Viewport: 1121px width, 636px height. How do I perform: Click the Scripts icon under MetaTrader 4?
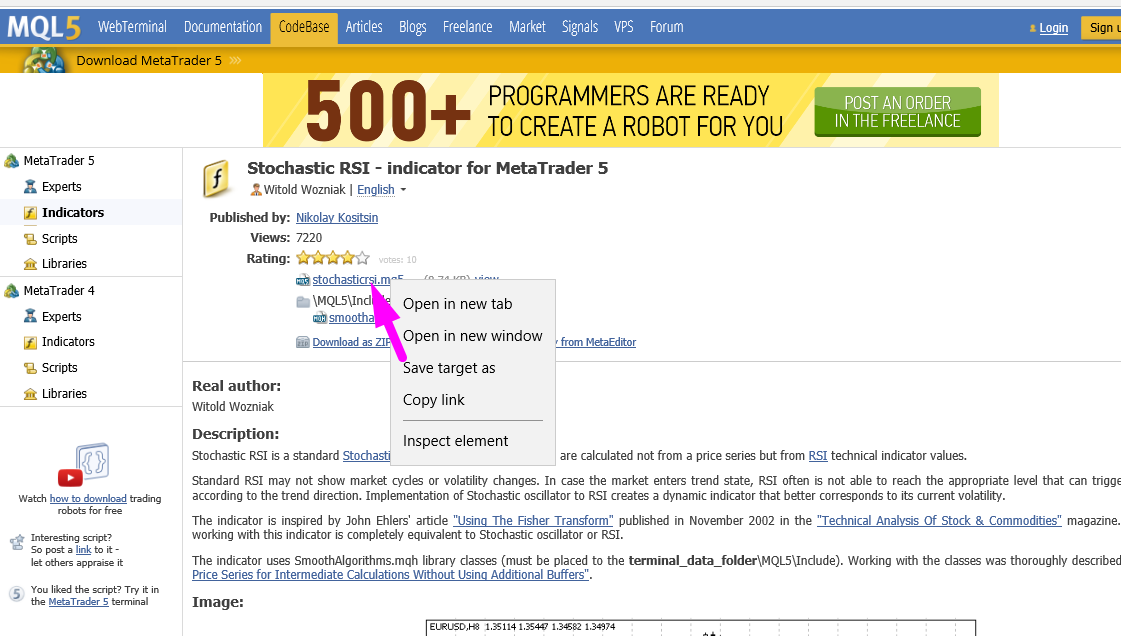pos(30,368)
